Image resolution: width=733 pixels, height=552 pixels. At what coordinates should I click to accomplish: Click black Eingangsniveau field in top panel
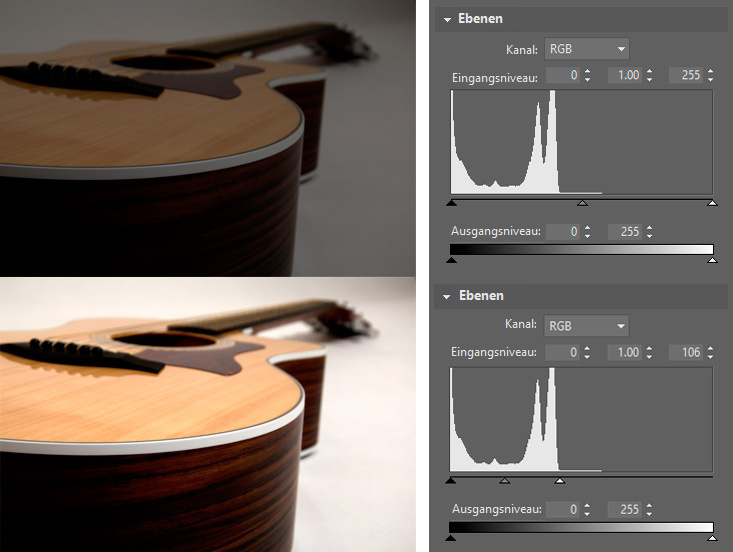pos(563,75)
